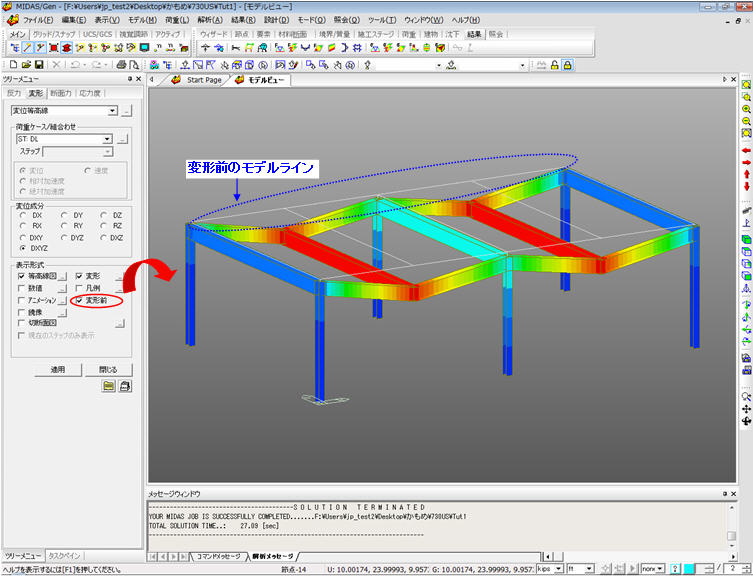The image size is (753, 577).
Task: Click the Print Preview icon
Action: click(x=134, y=65)
